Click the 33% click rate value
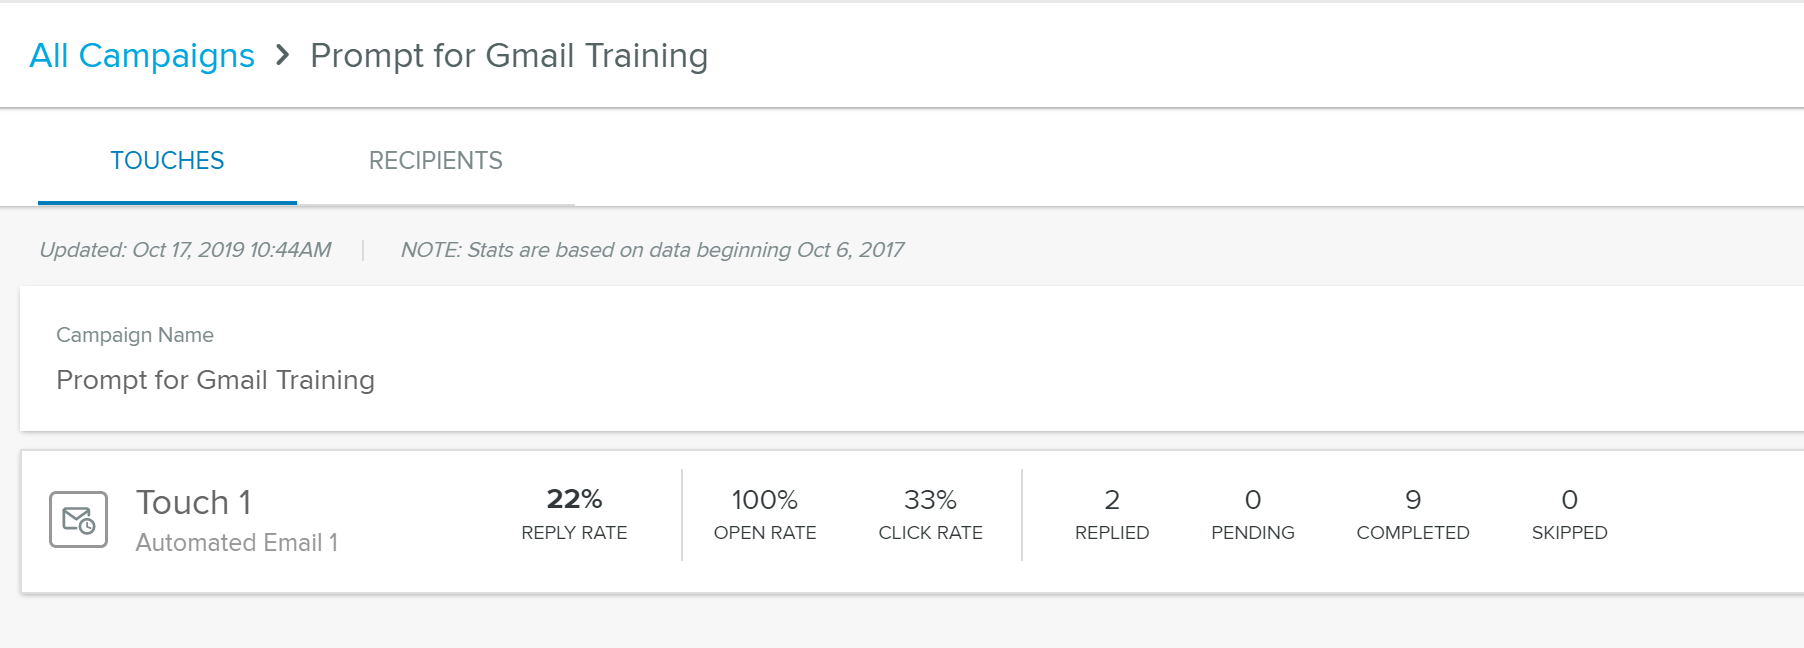Image resolution: width=1804 pixels, height=648 pixels. [930, 500]
